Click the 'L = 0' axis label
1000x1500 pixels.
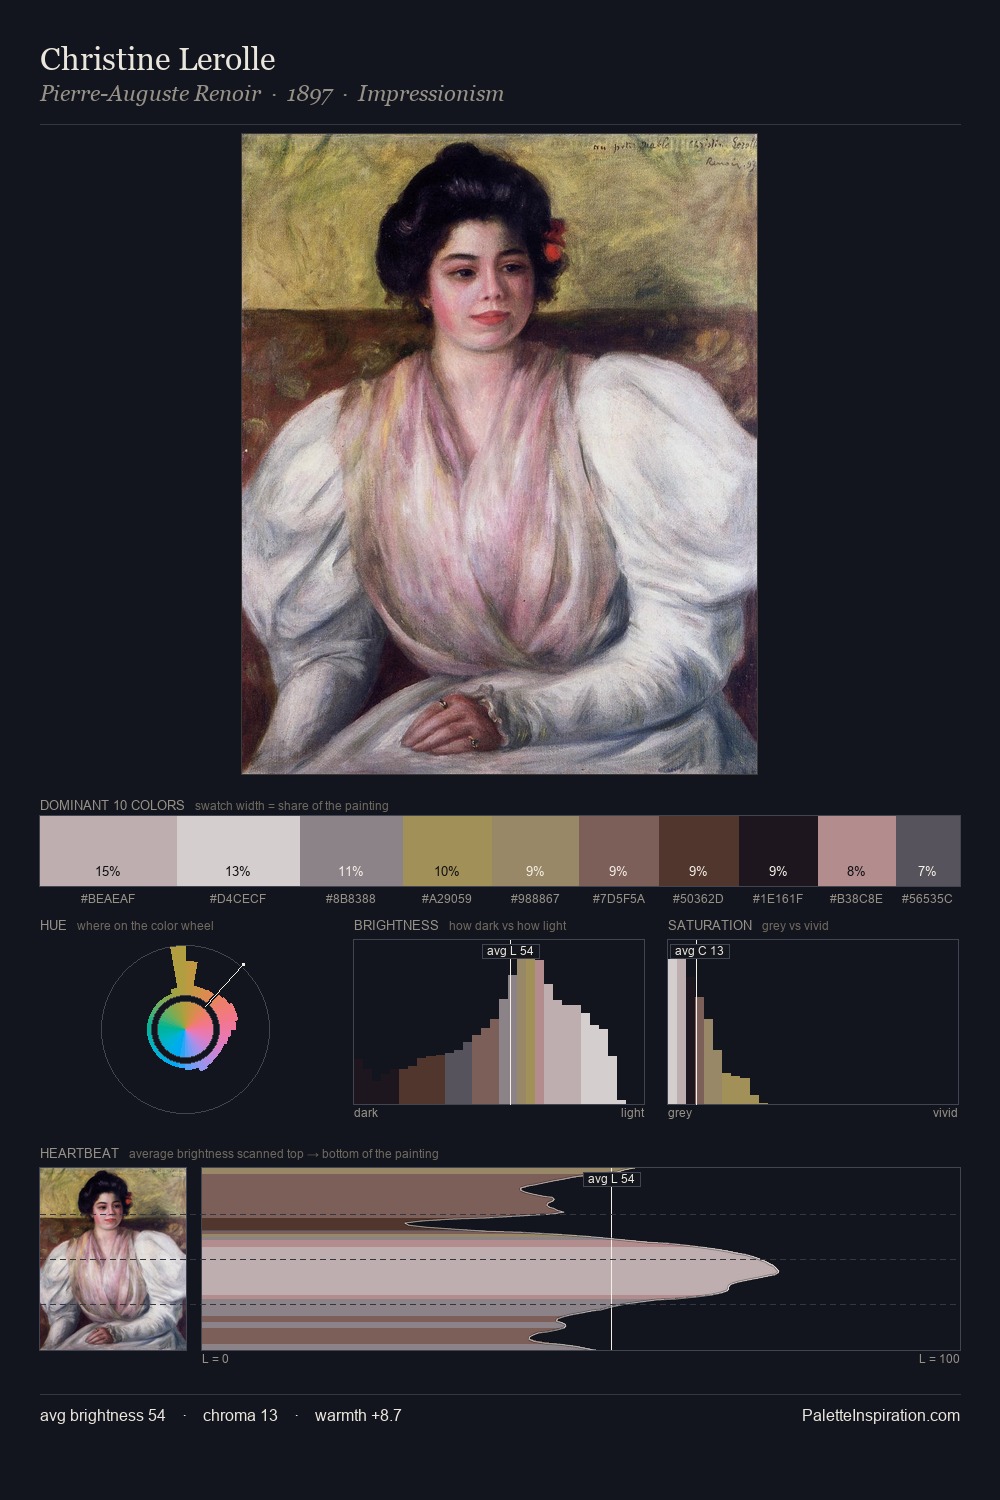click(215, 1358)
